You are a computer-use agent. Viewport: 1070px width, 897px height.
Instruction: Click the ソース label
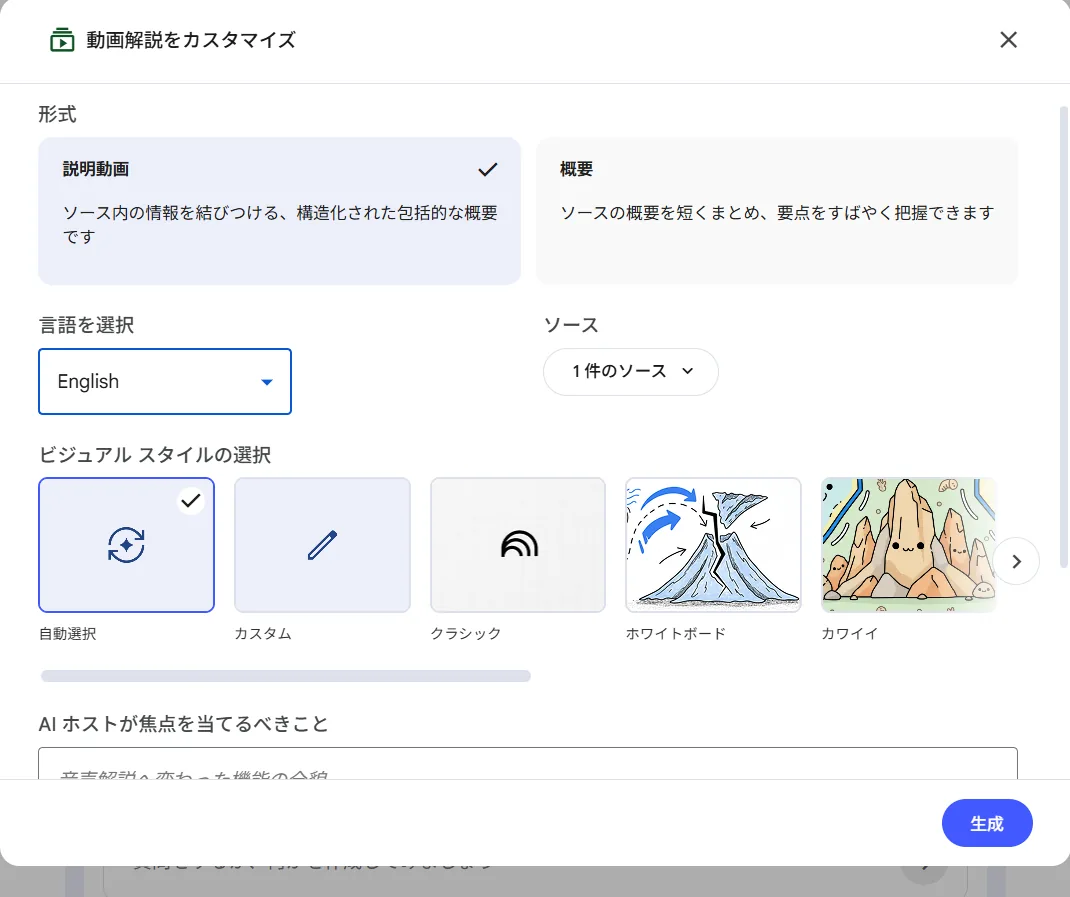[x=571, y=325]
